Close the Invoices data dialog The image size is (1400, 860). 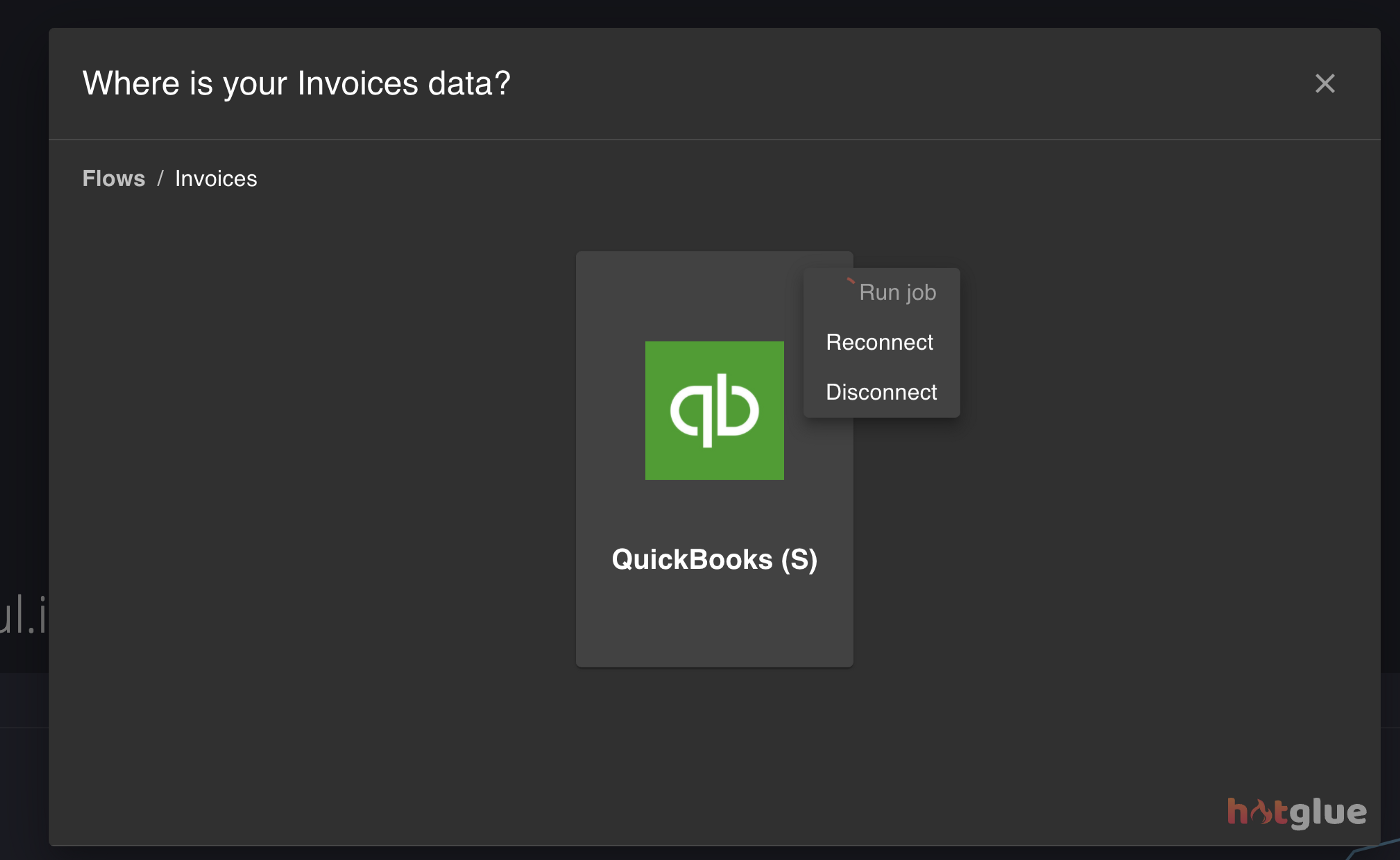pos(1325,84)
